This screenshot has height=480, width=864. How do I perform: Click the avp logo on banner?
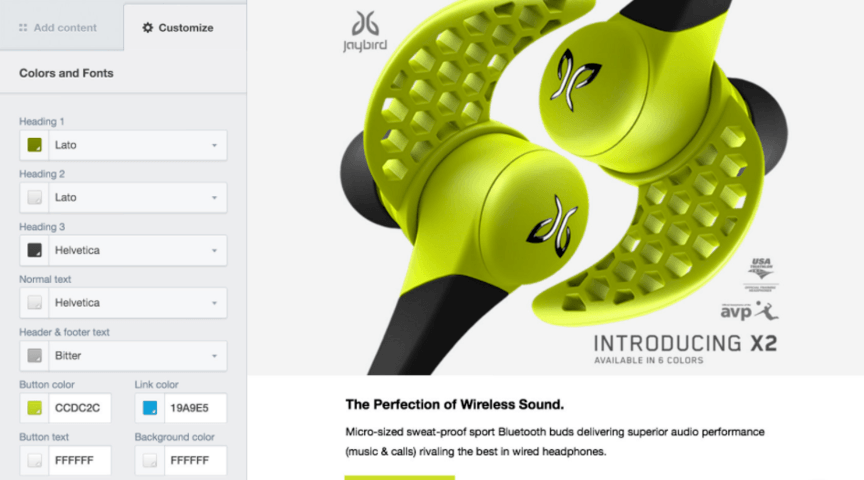point(749,311)
